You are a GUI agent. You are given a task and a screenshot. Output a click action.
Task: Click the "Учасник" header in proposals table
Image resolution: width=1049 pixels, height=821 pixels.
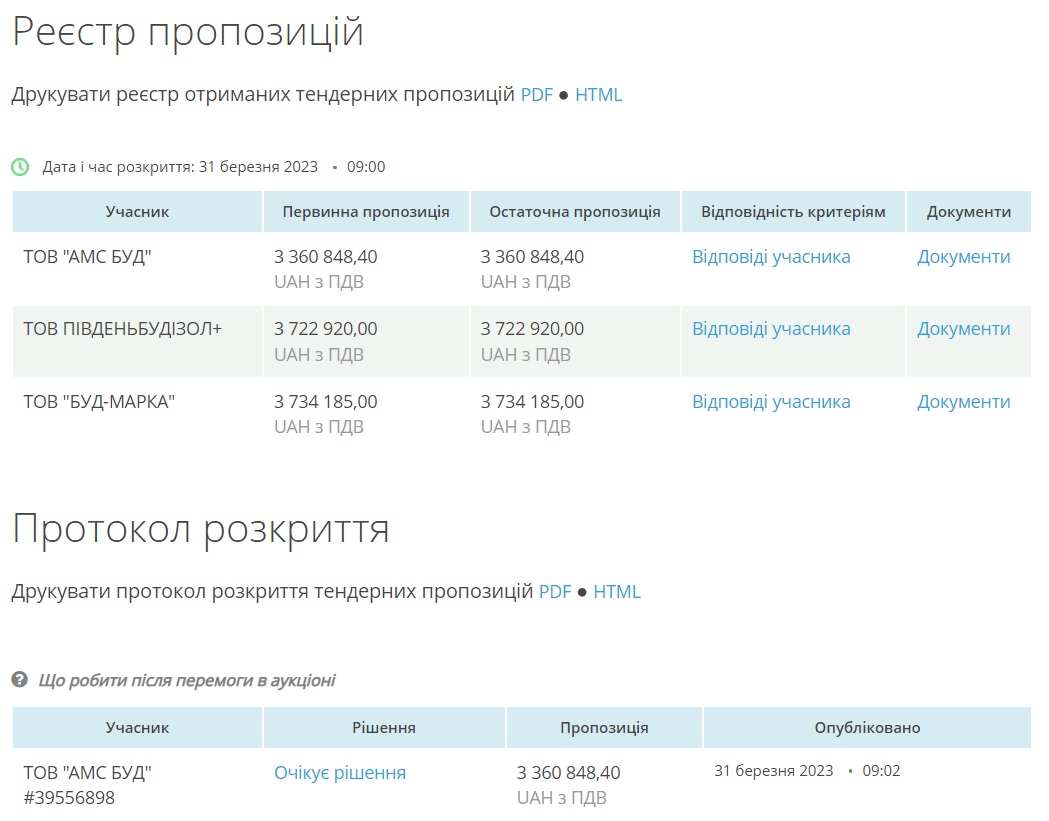coord(137,212)
